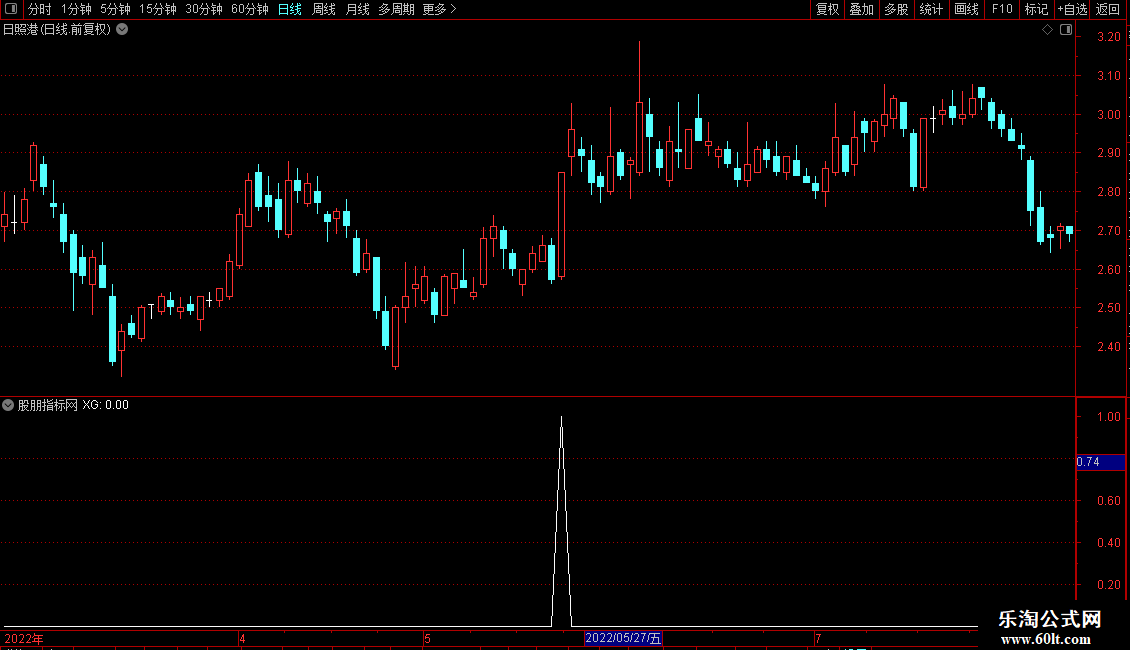The image size is (1130, 650).
Task: Click the 1.00 indicator axis label
Action: coord(1108,417)
